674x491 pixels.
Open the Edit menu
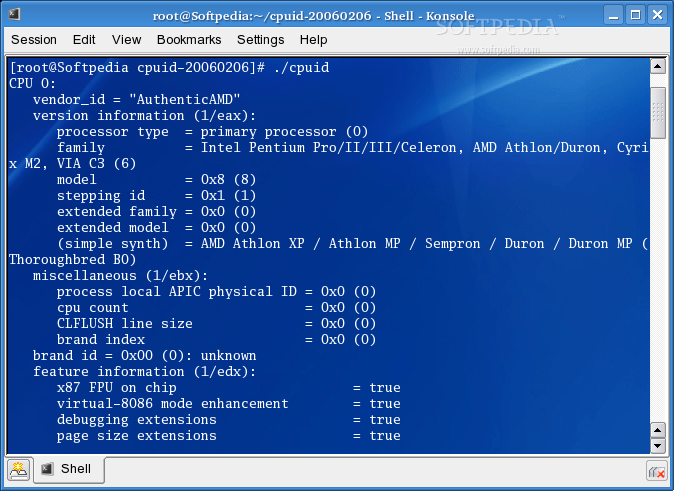84,40
